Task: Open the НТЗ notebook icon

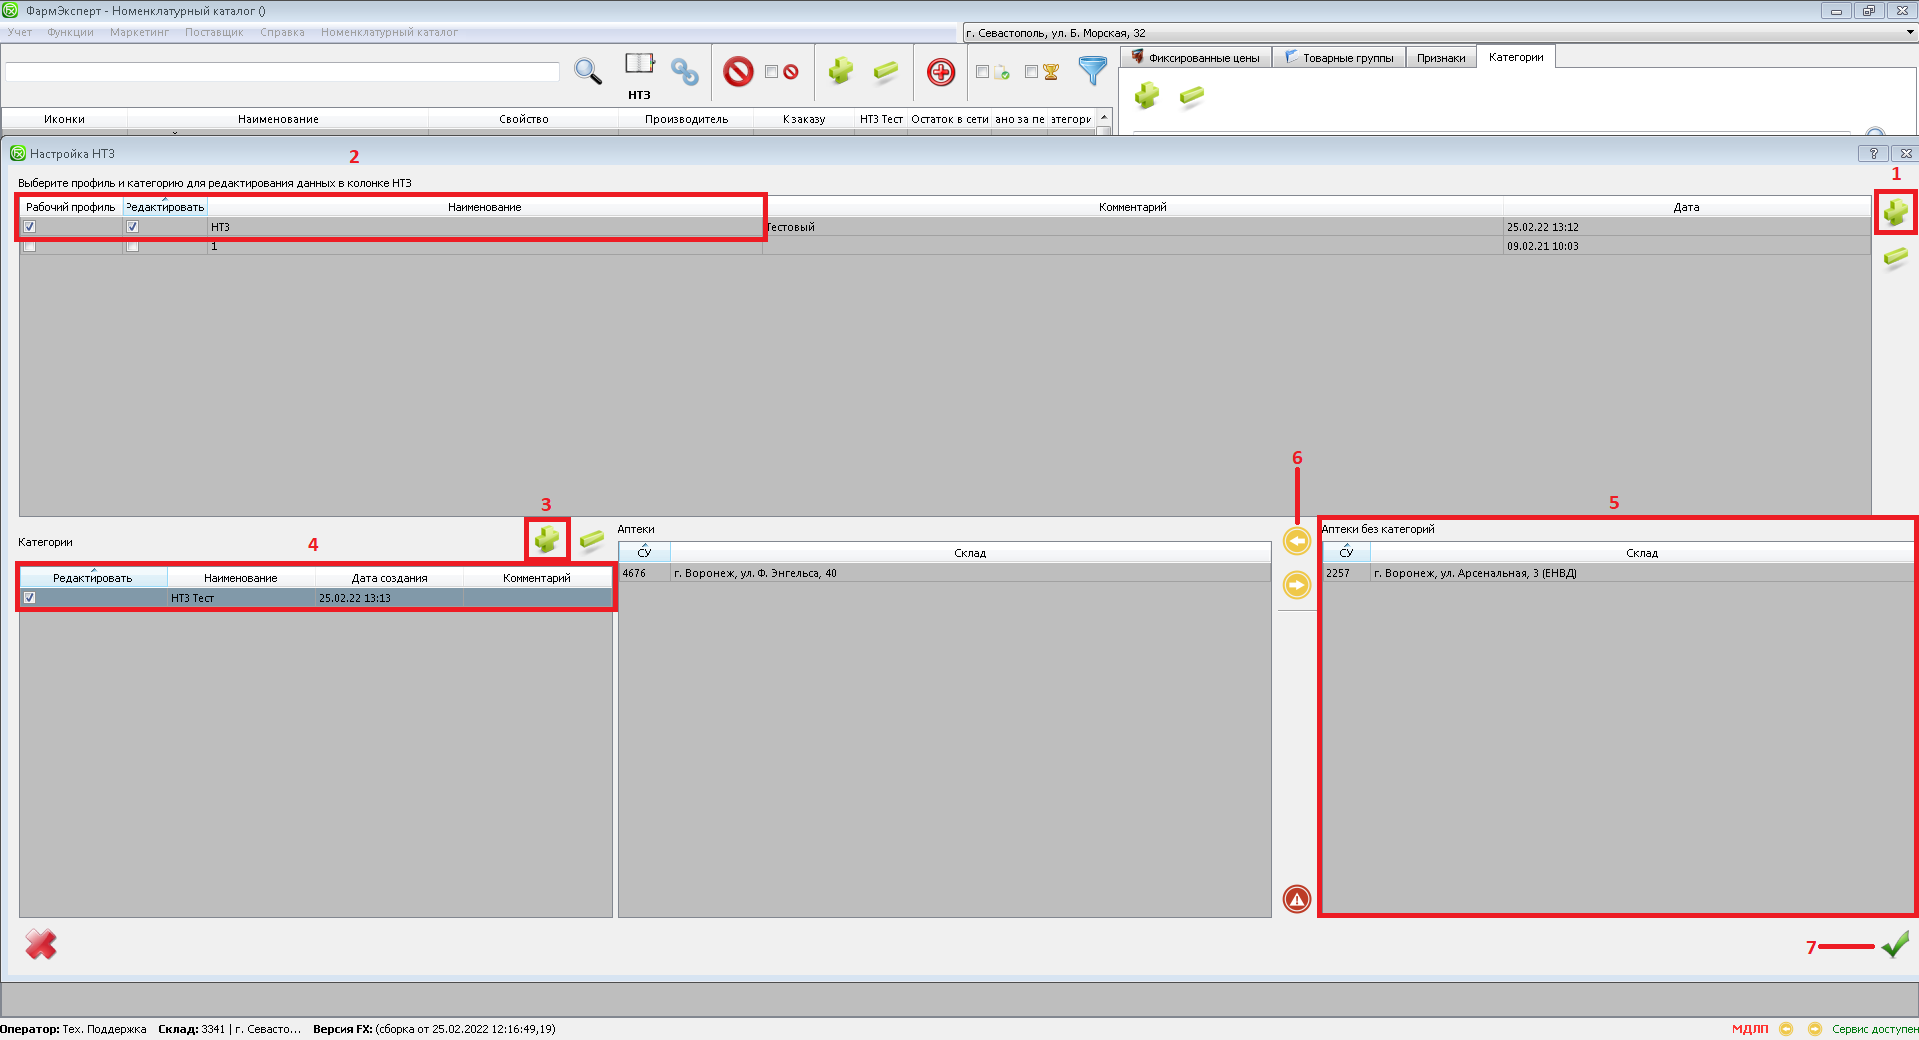Action: (x=639, y=65)
